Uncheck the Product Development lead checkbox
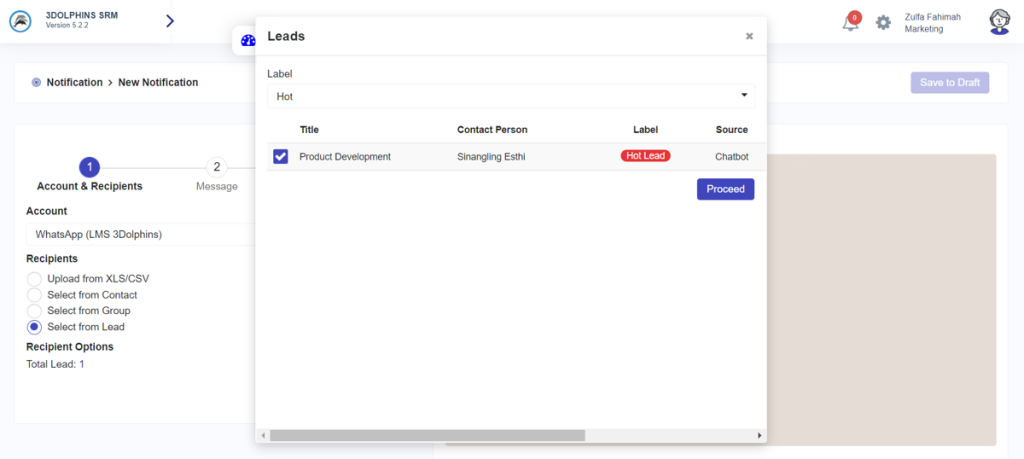 [x=280, y=156]
